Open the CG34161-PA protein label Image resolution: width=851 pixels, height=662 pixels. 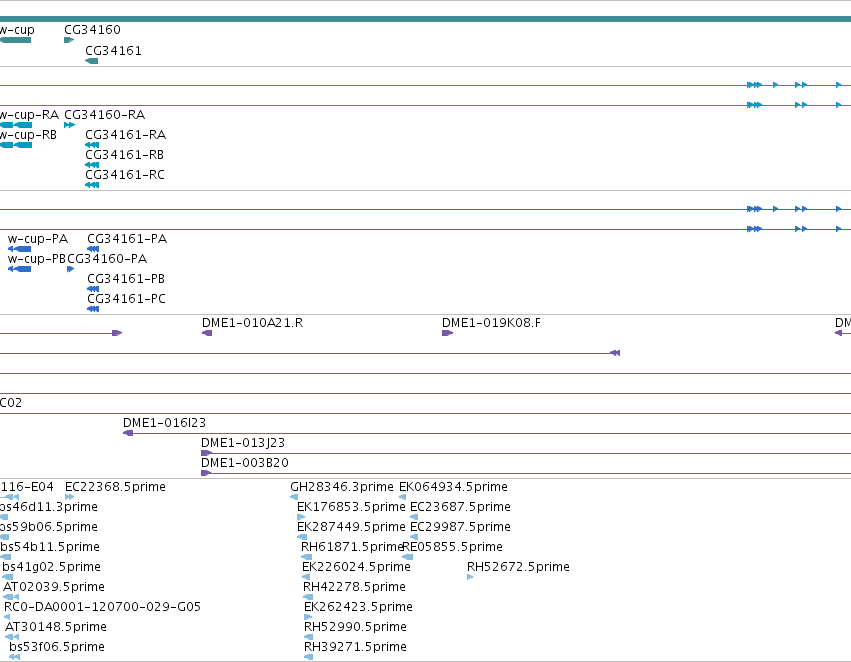(127, 239)
